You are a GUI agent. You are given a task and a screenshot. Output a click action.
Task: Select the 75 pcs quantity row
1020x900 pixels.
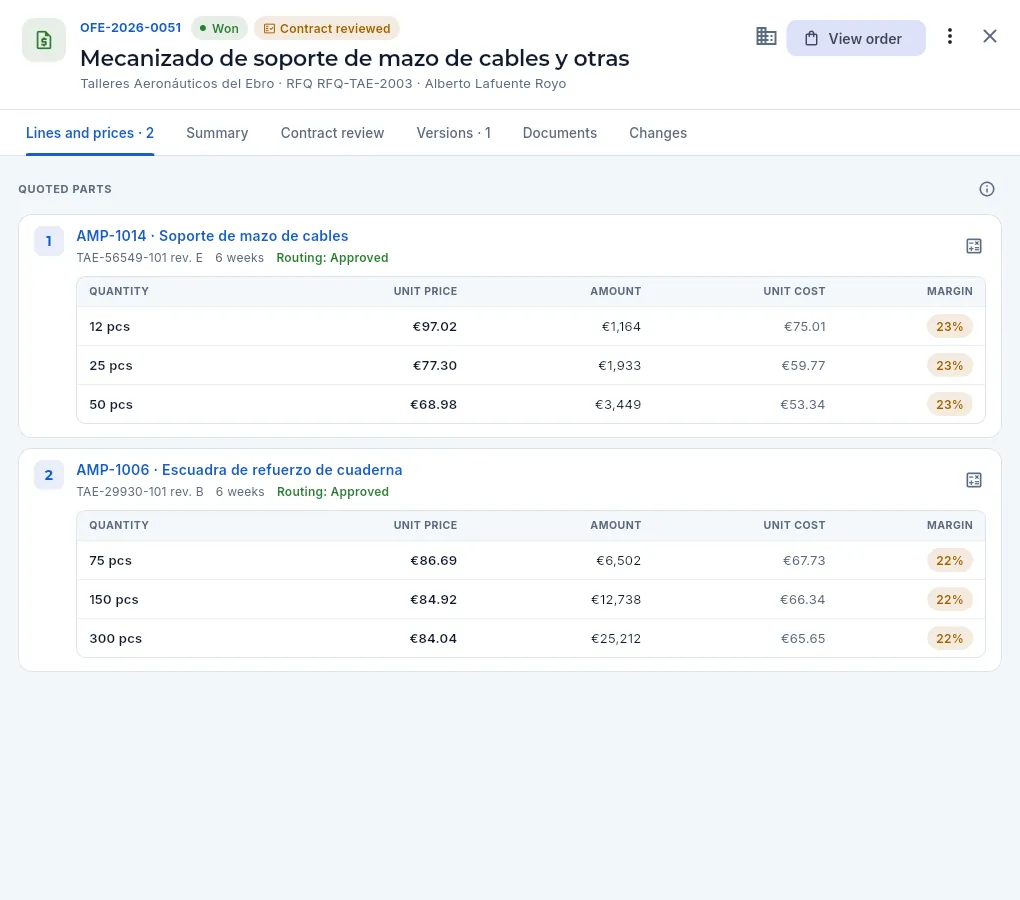point(531,561)
